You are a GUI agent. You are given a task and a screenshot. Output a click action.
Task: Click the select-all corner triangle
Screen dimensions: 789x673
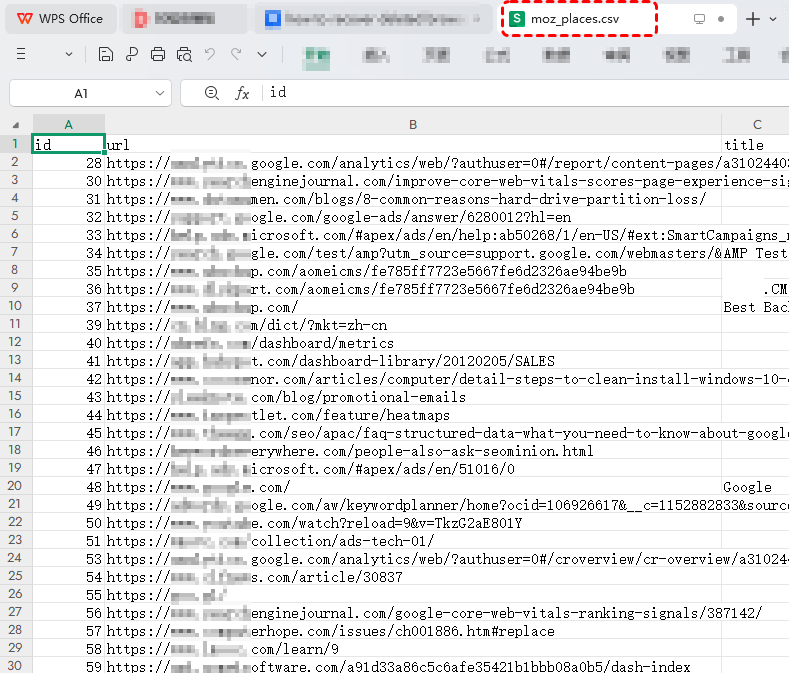pyautogui.click(x=15, y=125)
